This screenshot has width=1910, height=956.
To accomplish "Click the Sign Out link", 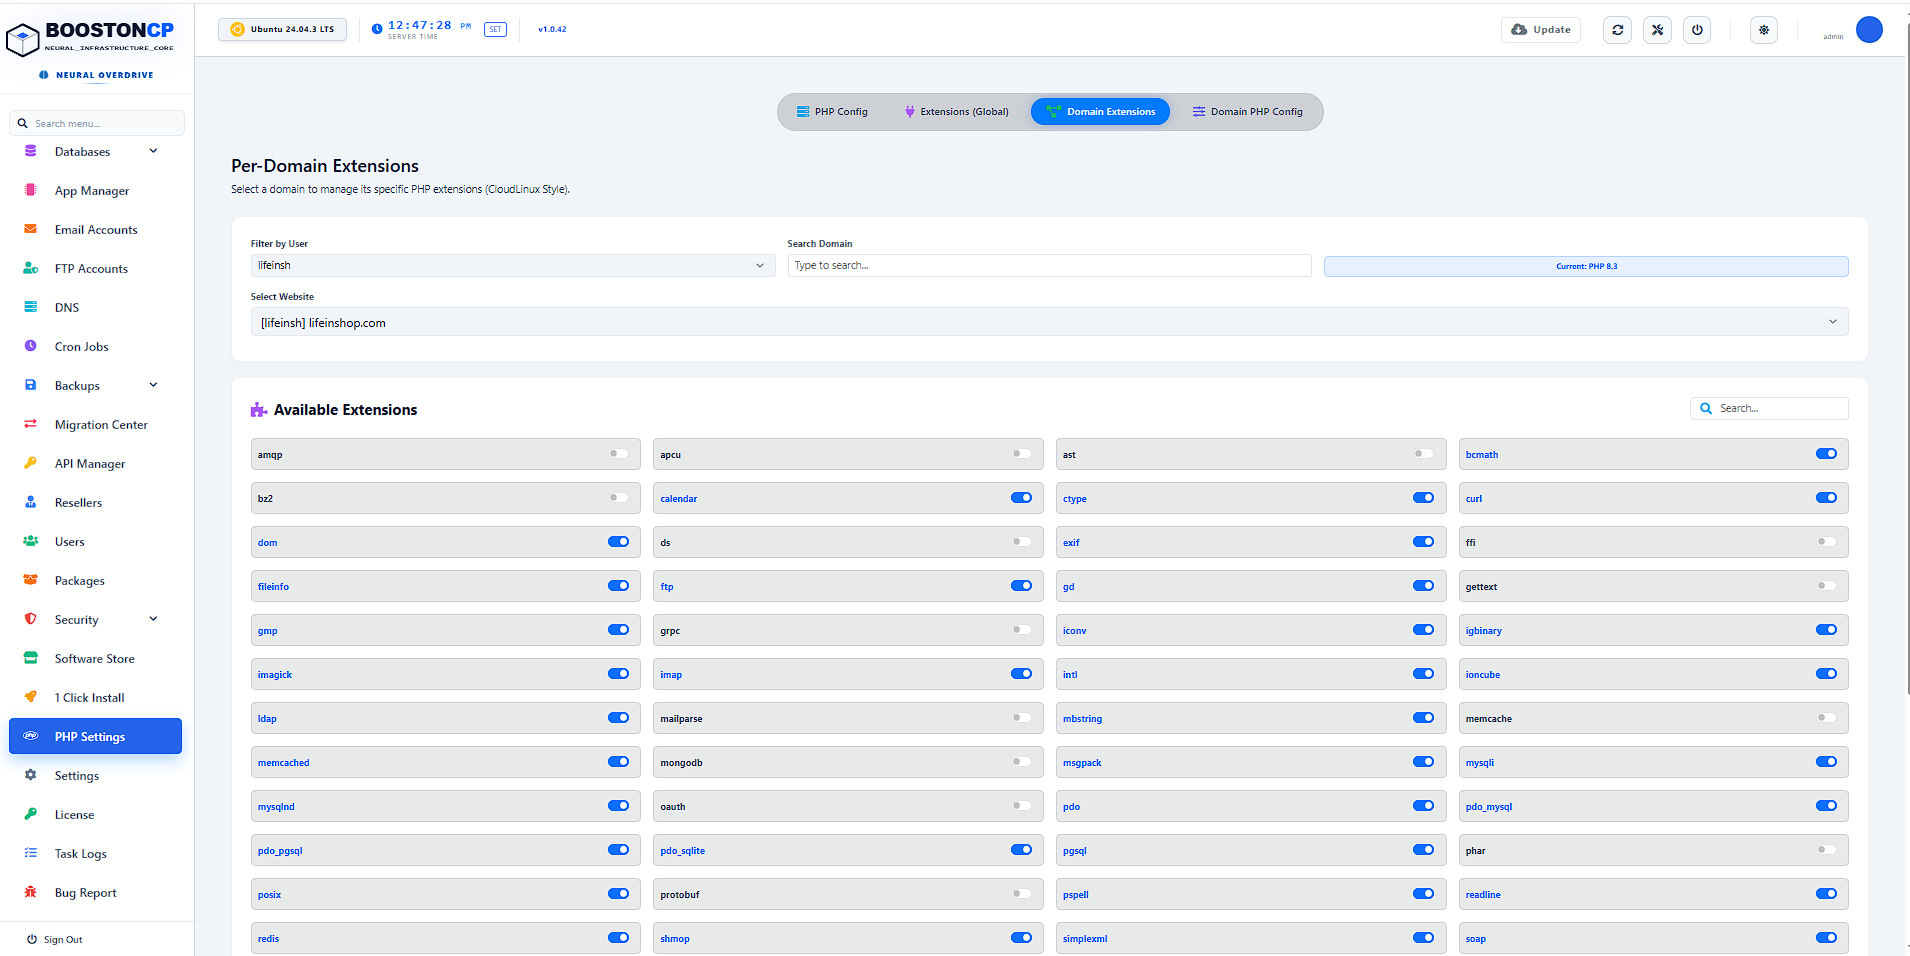I will coord(55,939).
